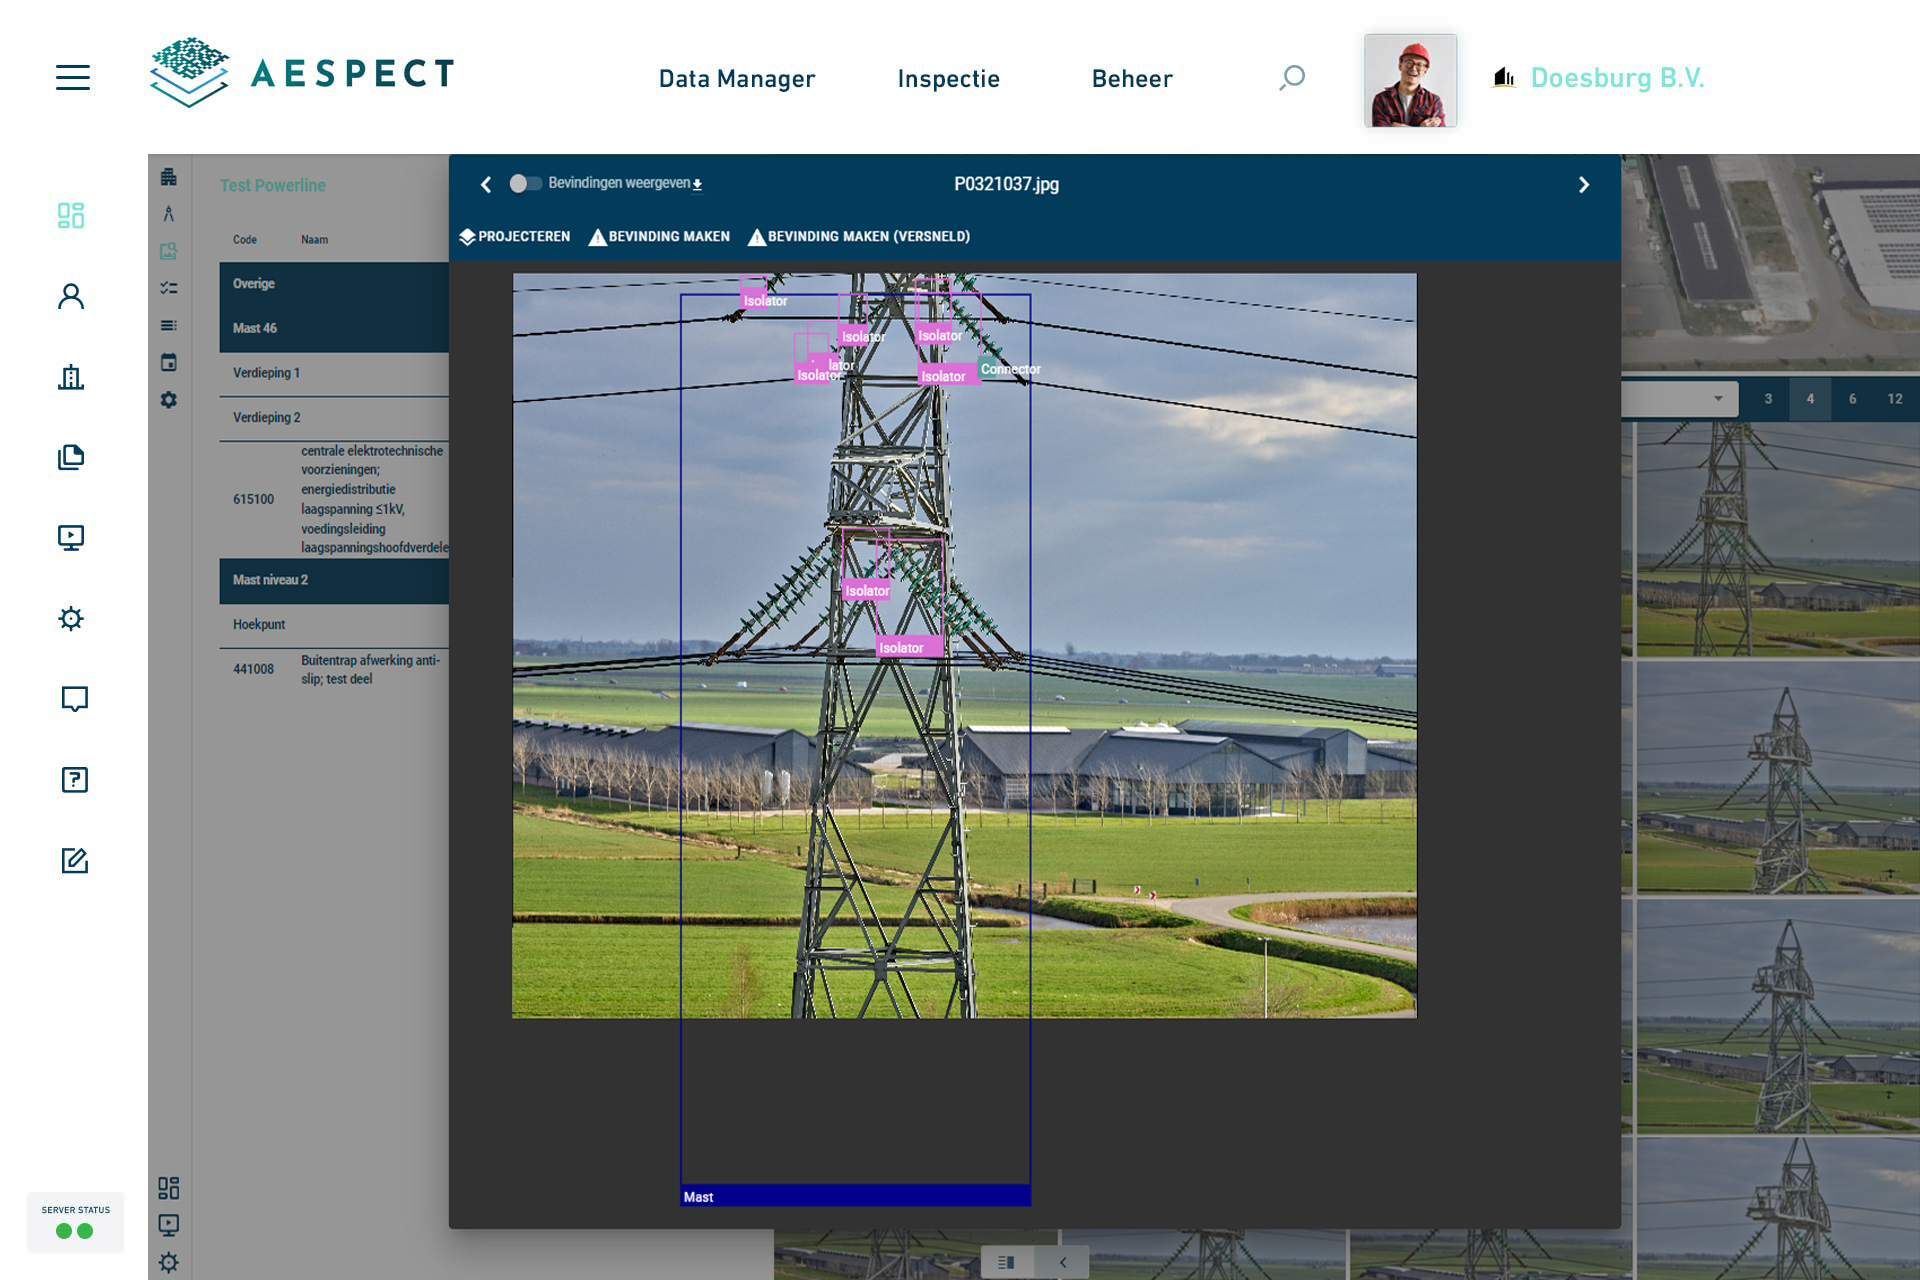Open the edit note icon in the left sidebar

(75, 860)
